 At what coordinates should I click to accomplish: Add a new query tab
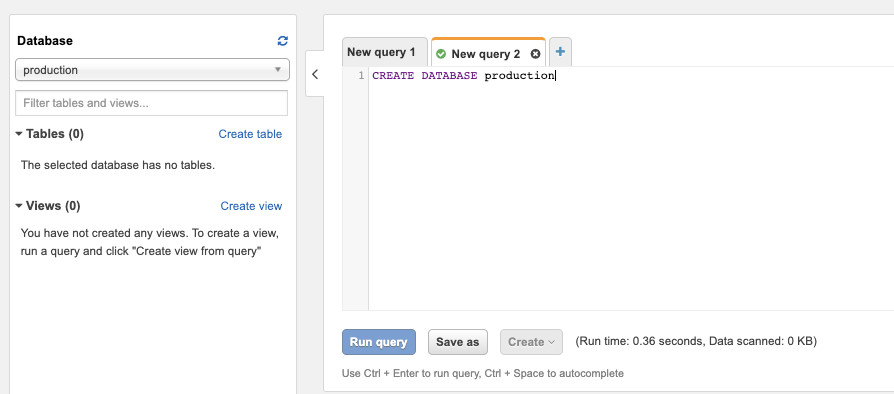560,52
